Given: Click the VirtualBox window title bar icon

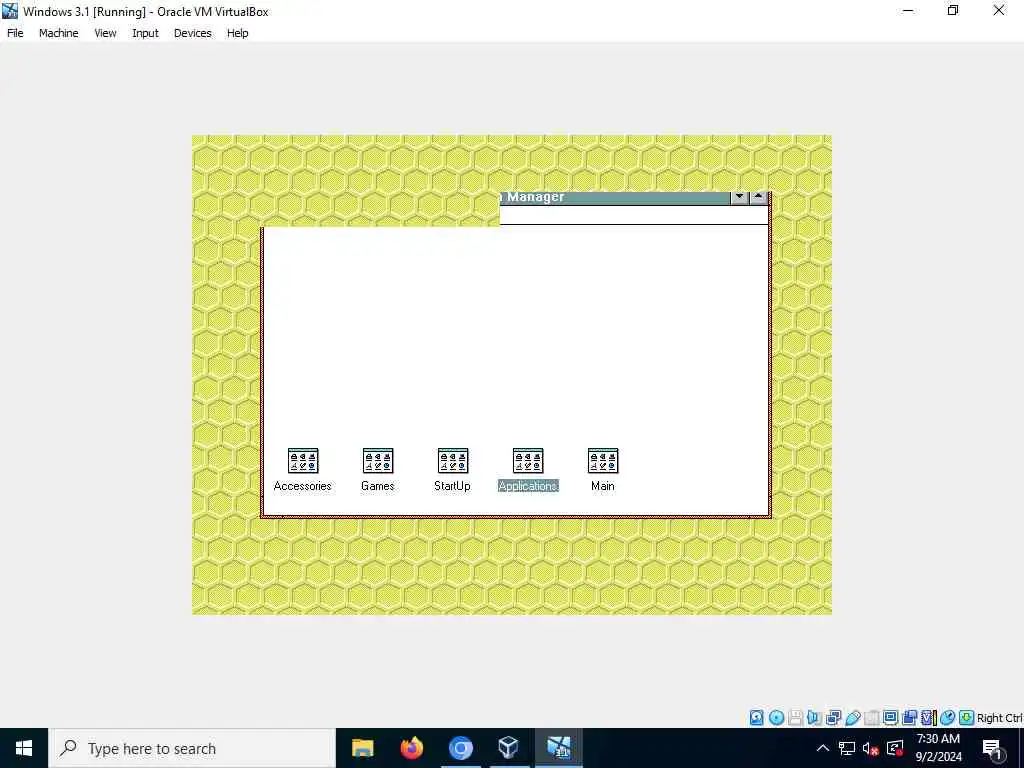Looking at the screenshot, I should point(10,11).
